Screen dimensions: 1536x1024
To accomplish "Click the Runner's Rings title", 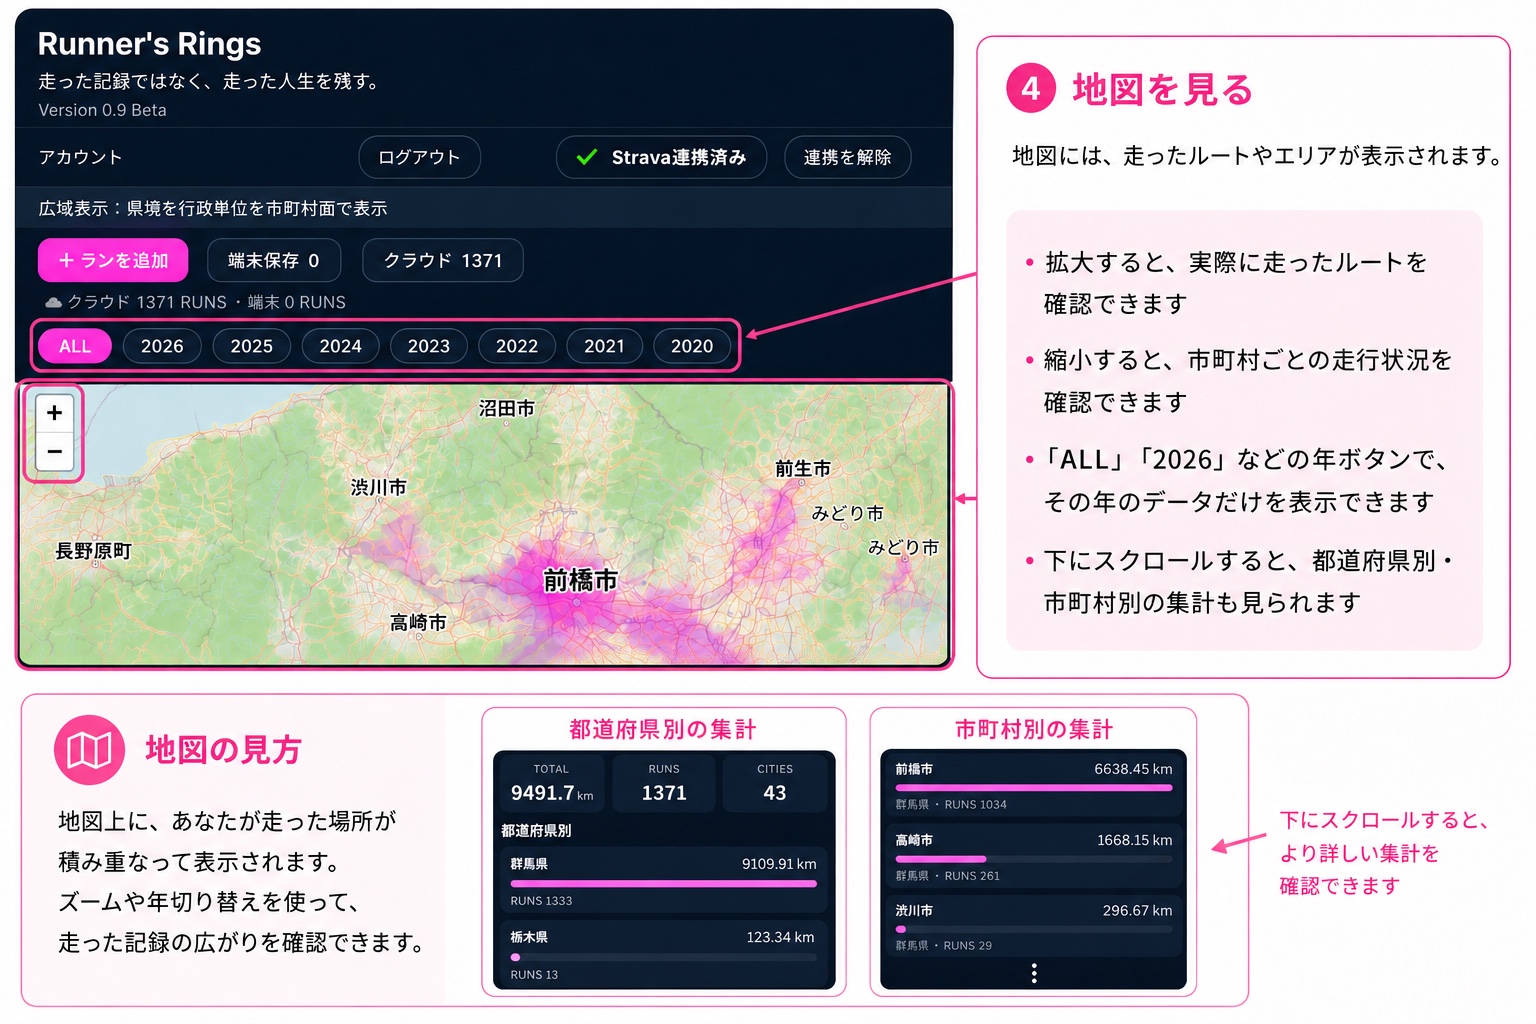I will click(149, 44).
